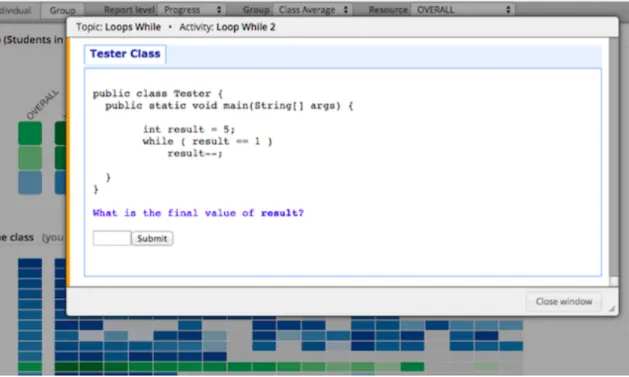Image resolution: width=629 pixels, height=377 pixels.
Task: Switch to the Group tab
Action: (x=62, y=10)
